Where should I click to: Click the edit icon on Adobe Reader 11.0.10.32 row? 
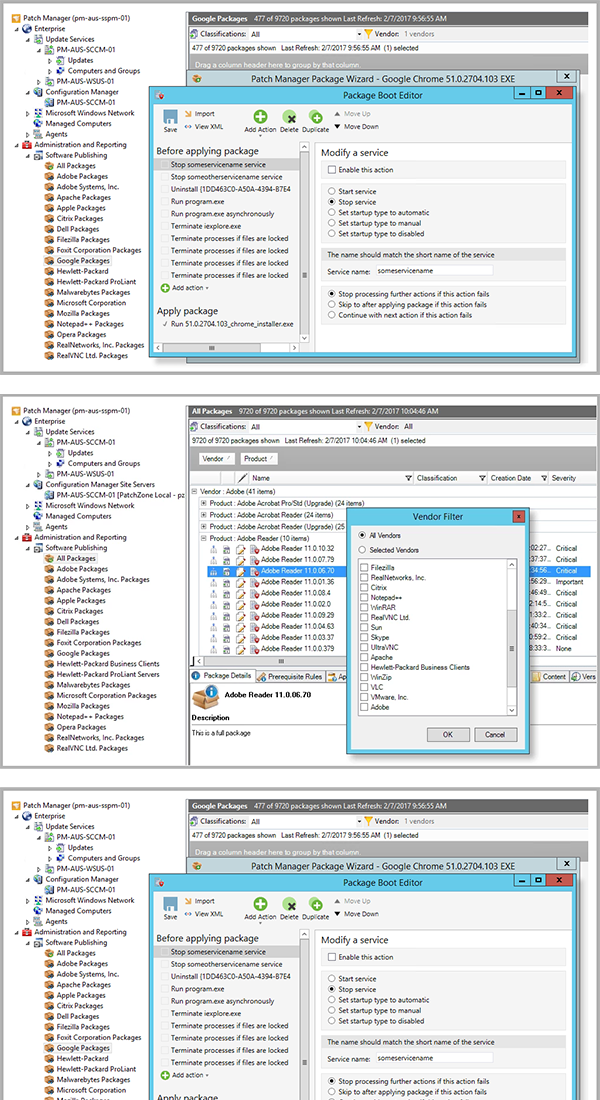pos(241,548)
